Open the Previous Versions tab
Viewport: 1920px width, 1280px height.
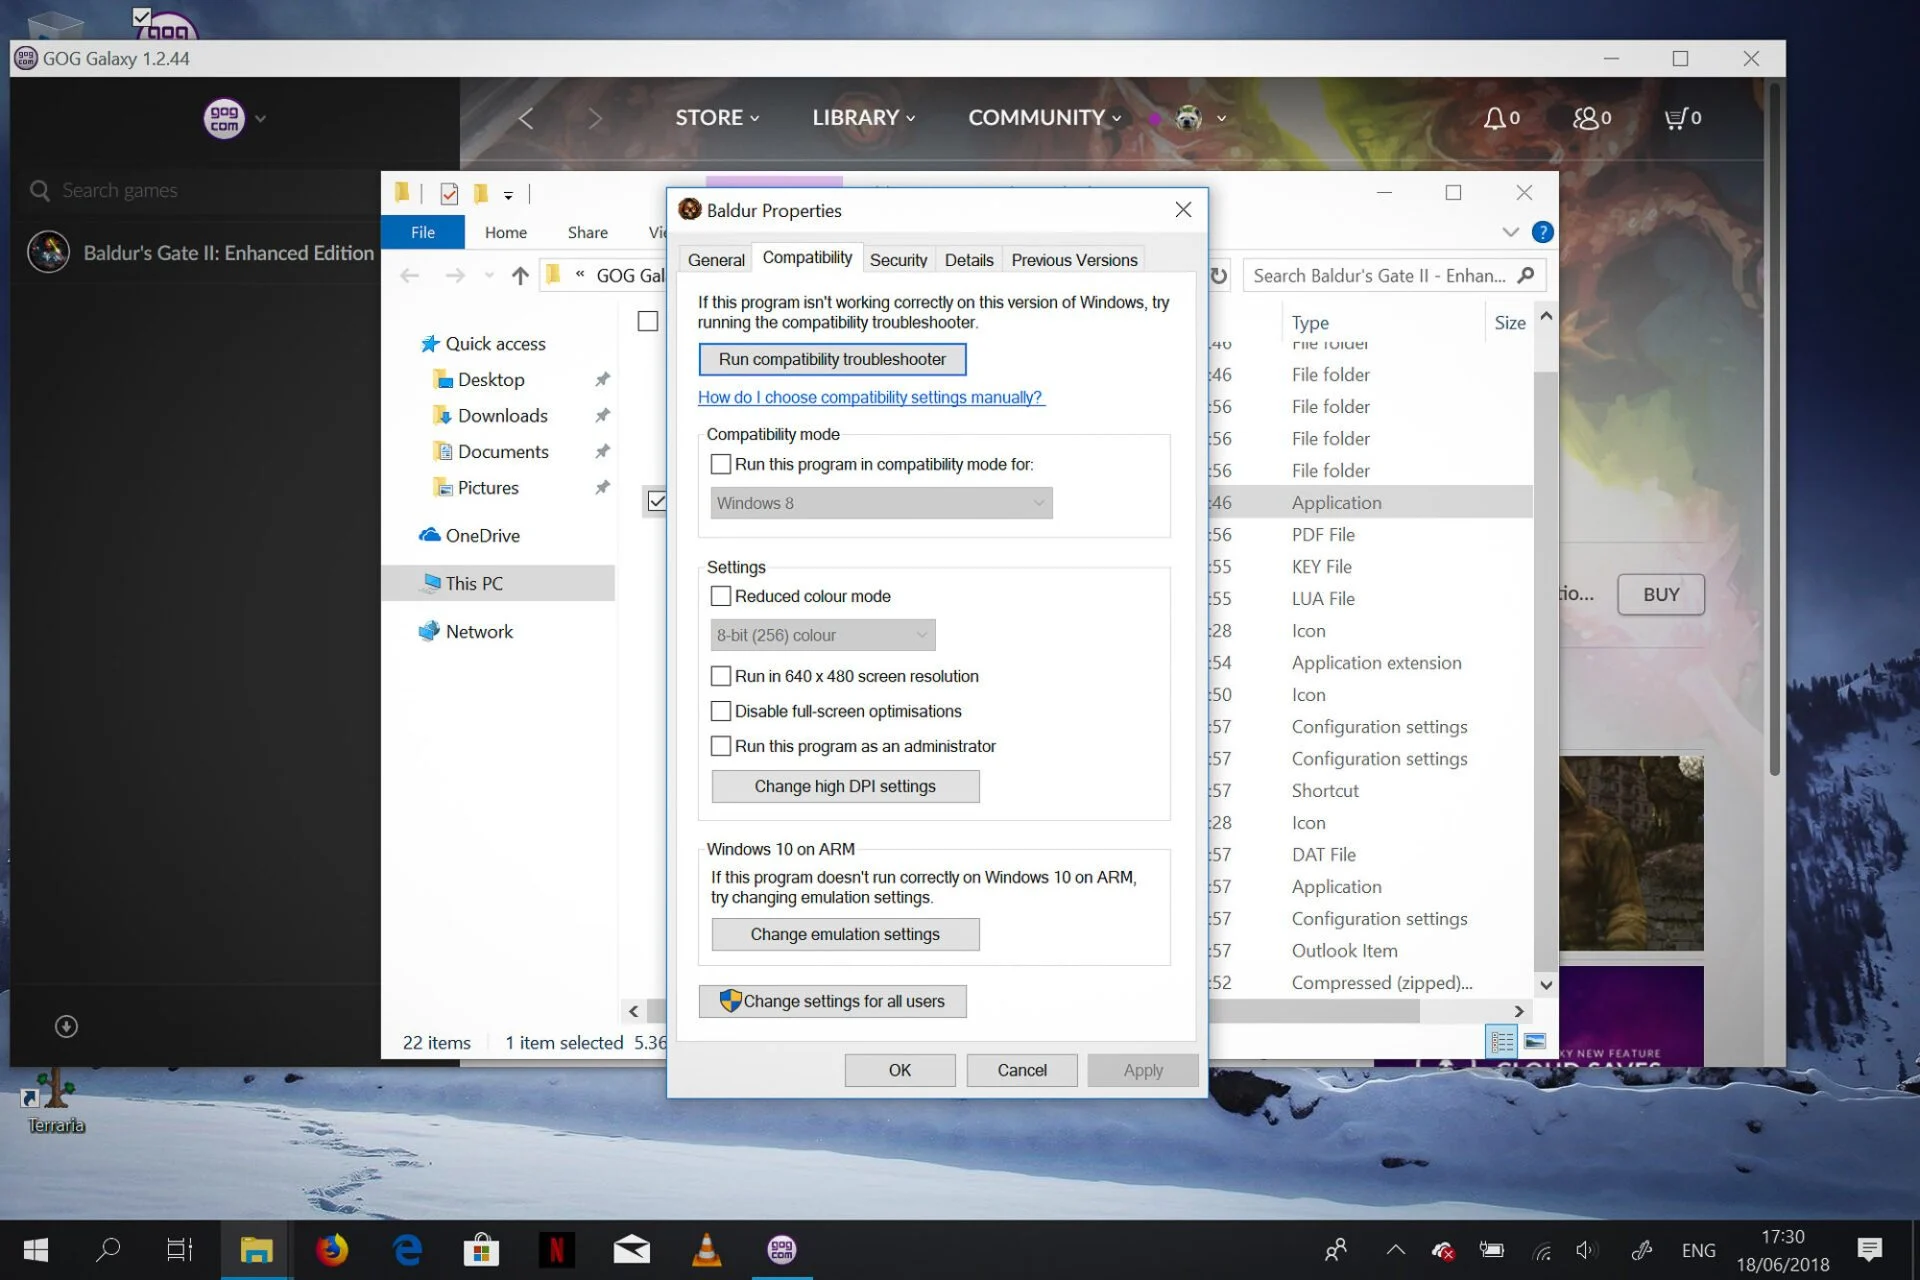point(1073,260)
